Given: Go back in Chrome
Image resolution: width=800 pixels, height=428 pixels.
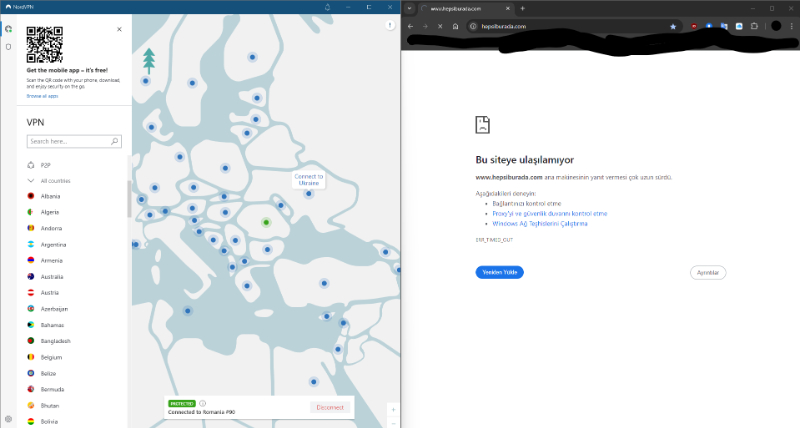Looking at the screenshot, I should click(411, 26).
